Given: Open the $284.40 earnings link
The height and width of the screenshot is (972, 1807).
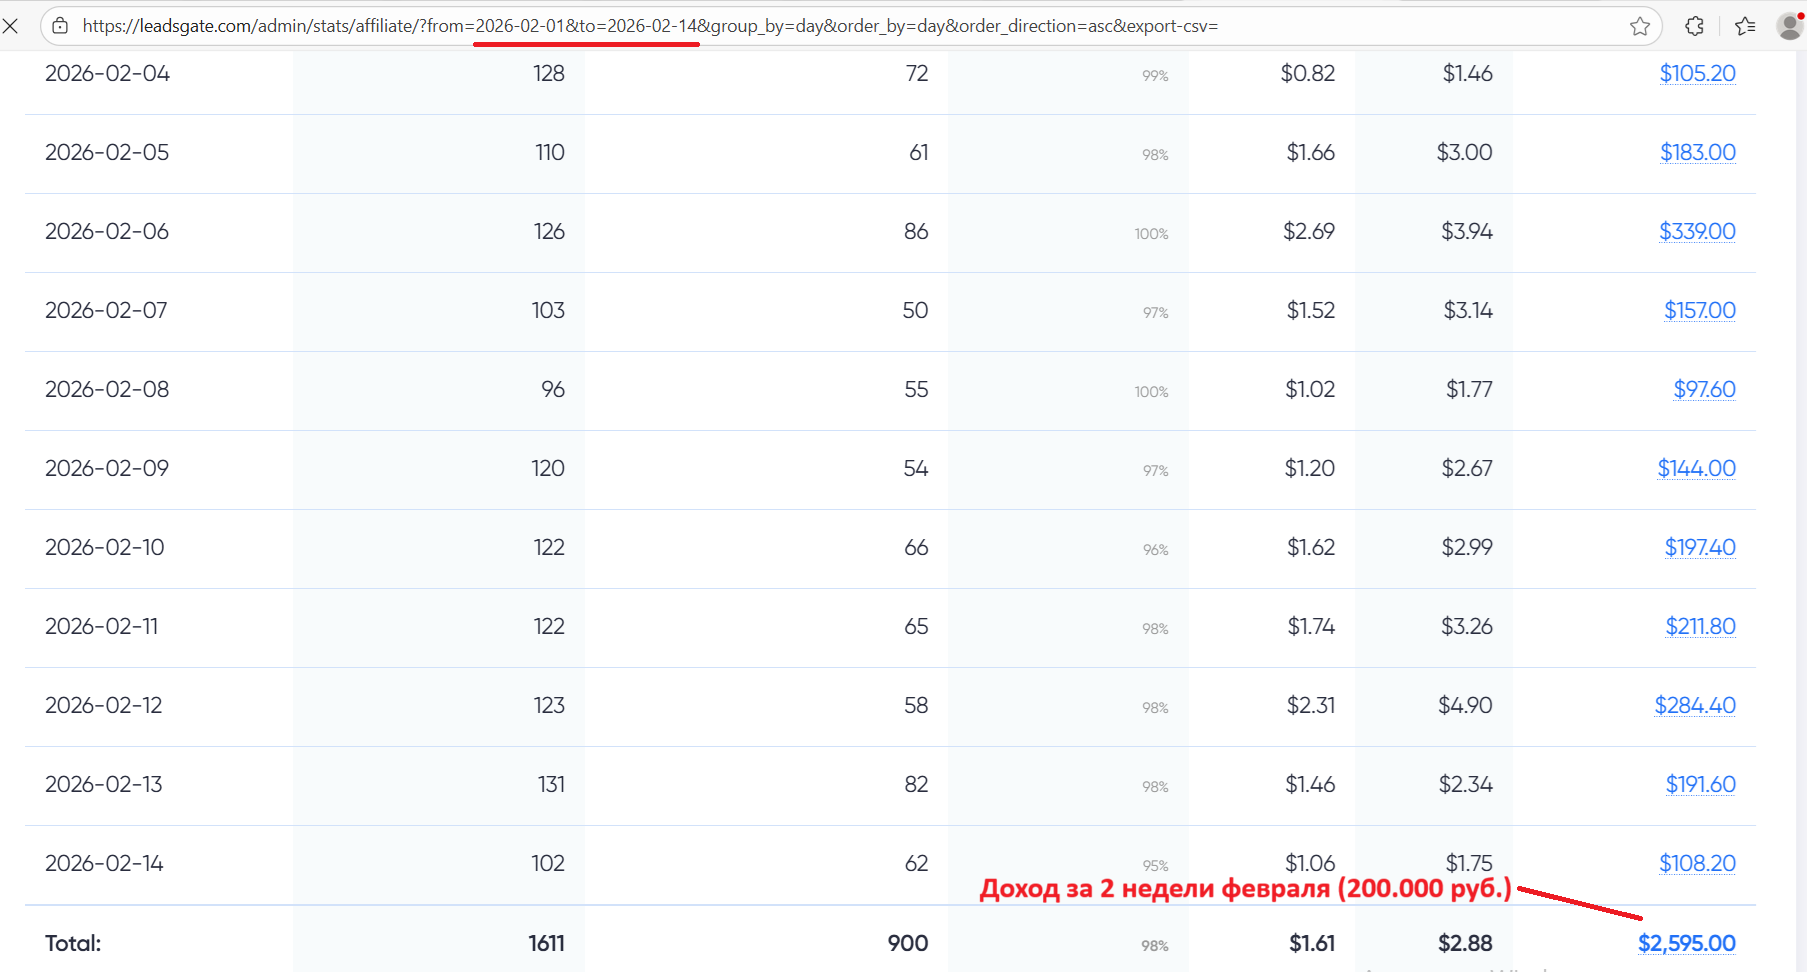Looking at the screenshot, I should pos(1695,706).
